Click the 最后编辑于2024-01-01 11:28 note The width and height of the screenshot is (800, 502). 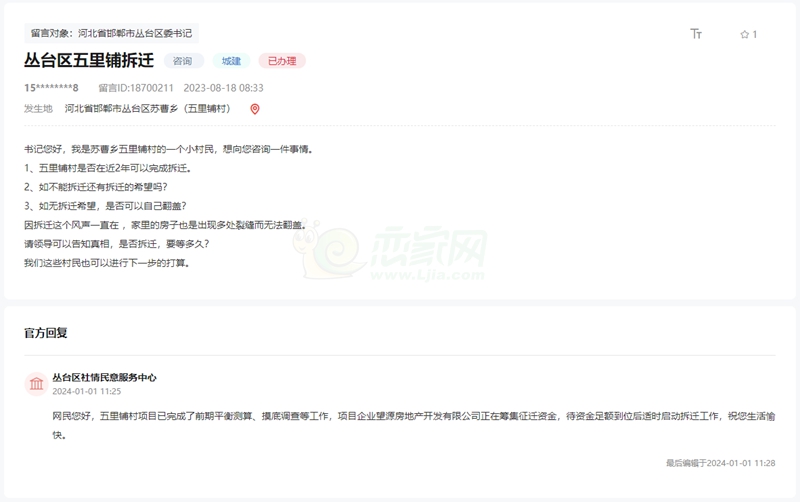point(720,463)
